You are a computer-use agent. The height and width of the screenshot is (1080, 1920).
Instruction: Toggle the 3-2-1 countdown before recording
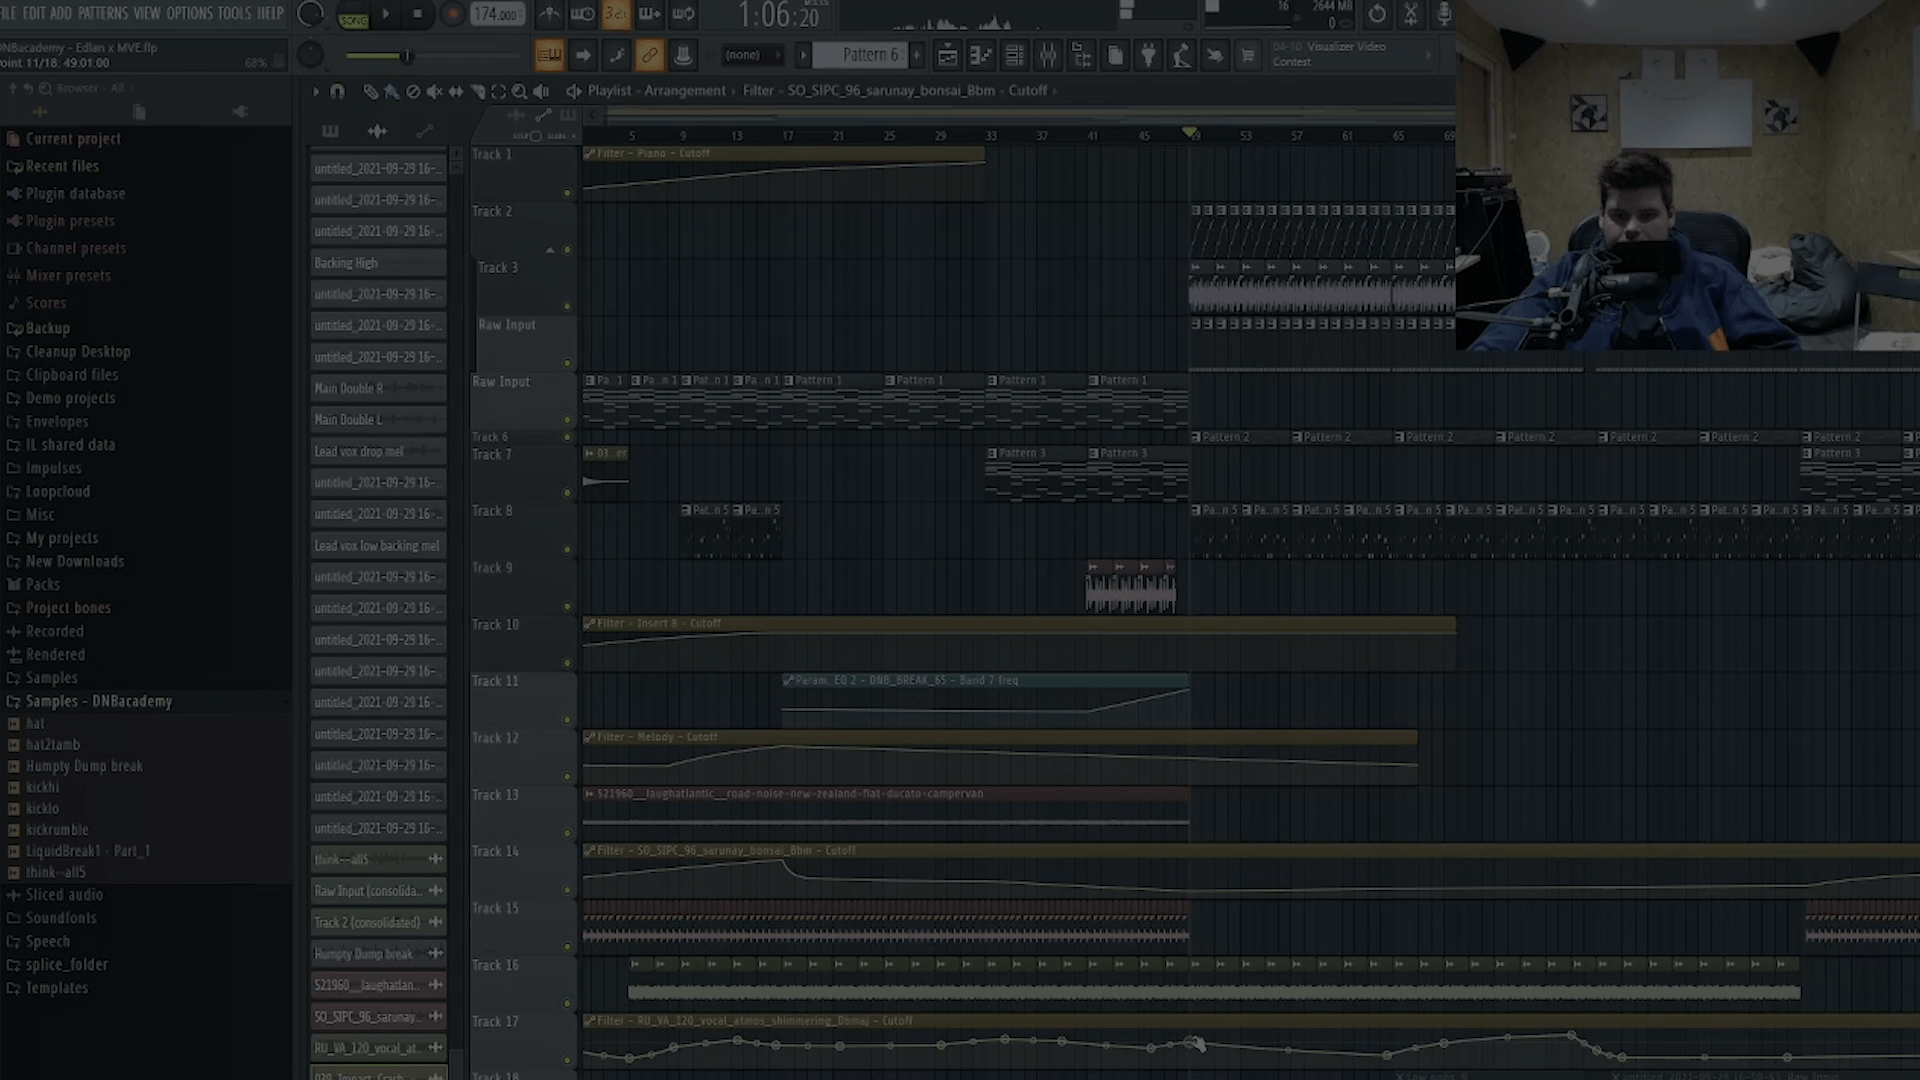click(616, 14)
